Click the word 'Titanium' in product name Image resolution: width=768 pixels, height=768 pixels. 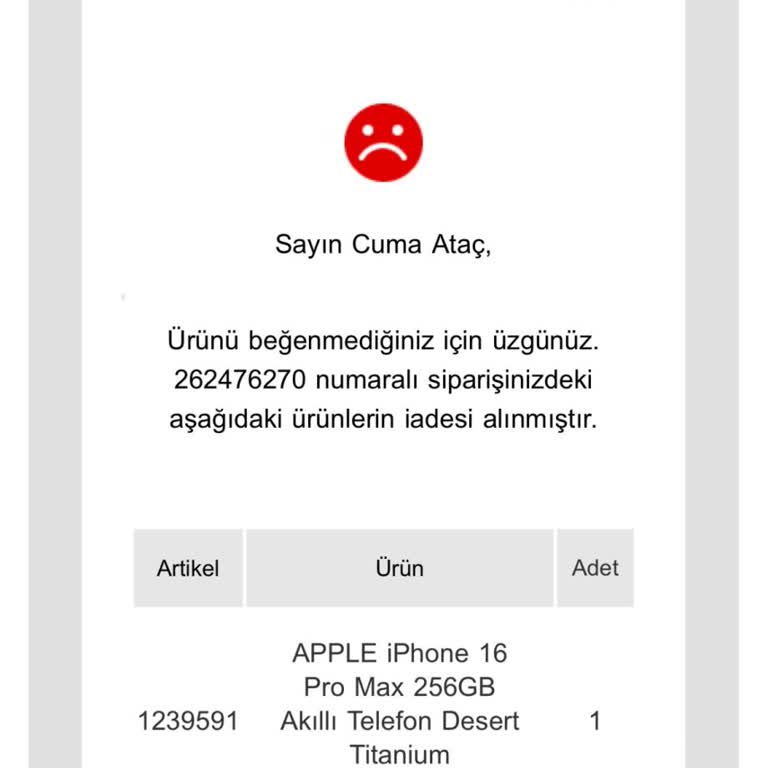399,753
